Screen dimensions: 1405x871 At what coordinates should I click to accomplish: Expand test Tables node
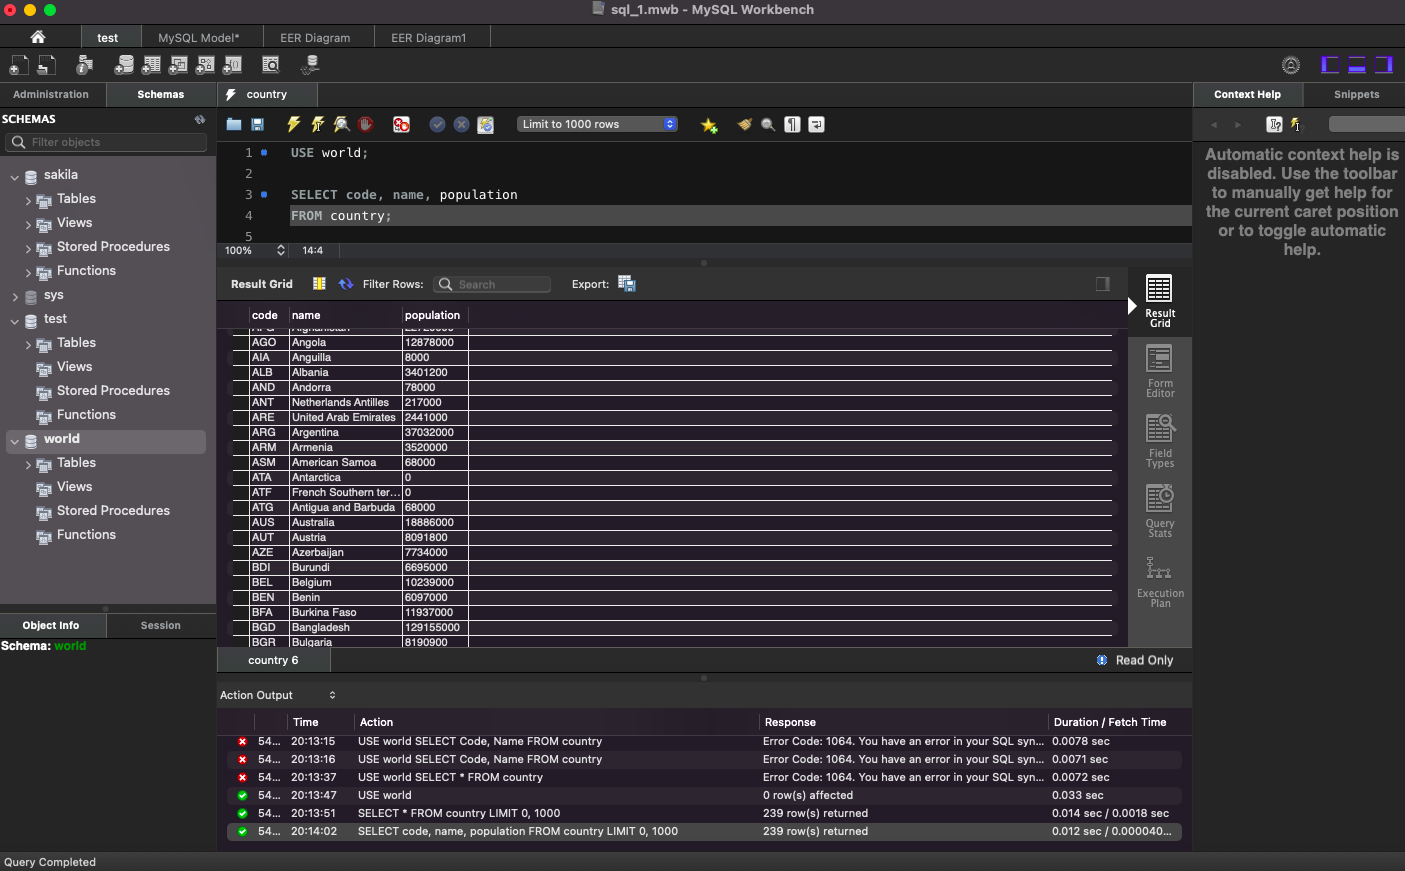[x=28, y=345]
